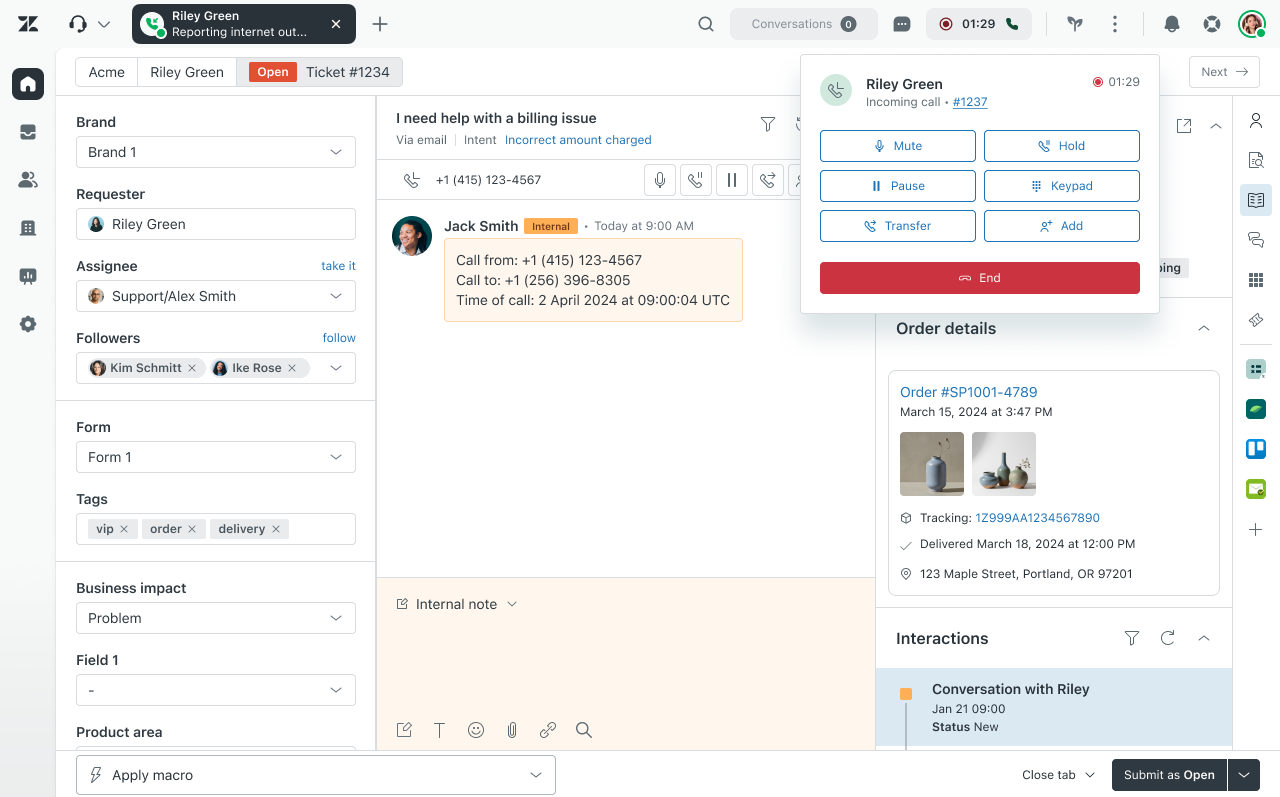The image size is (1280, 797).
Task: Open the Apply macro field
Action: 316,774
